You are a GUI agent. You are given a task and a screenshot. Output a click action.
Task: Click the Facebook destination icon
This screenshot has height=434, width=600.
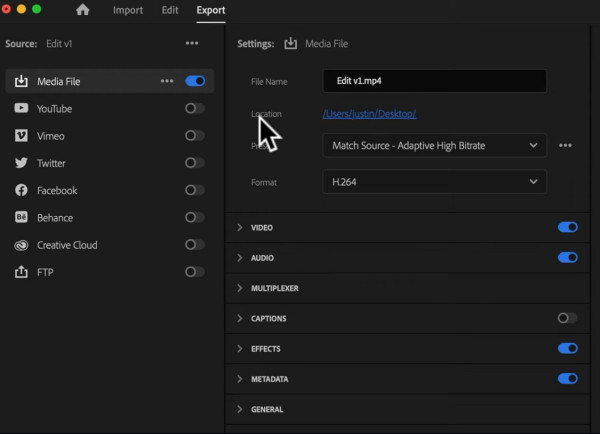click(21, 190)
